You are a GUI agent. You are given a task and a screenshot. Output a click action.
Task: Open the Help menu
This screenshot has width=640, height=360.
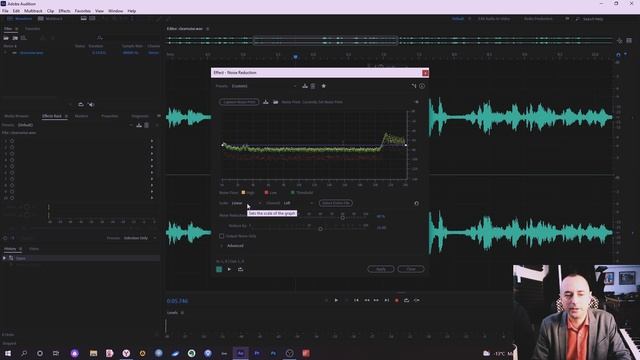tap(132, 11)
